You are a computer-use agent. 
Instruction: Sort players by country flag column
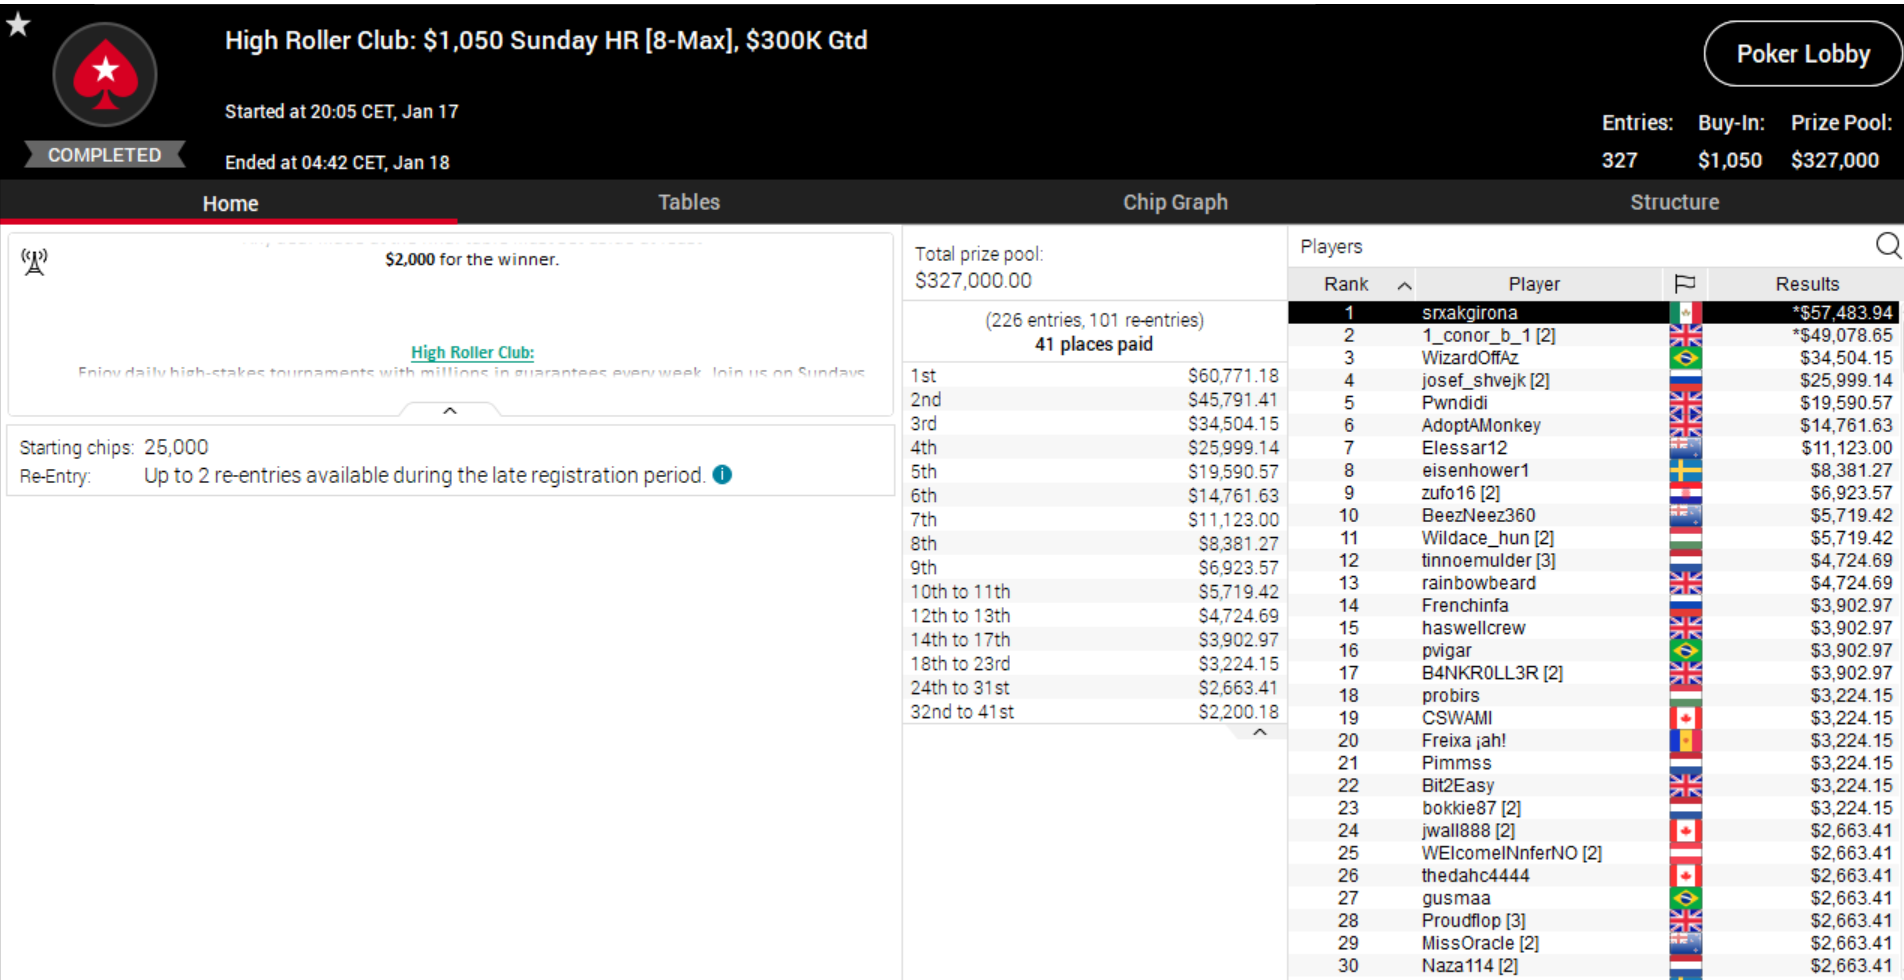pos(1685,284)
